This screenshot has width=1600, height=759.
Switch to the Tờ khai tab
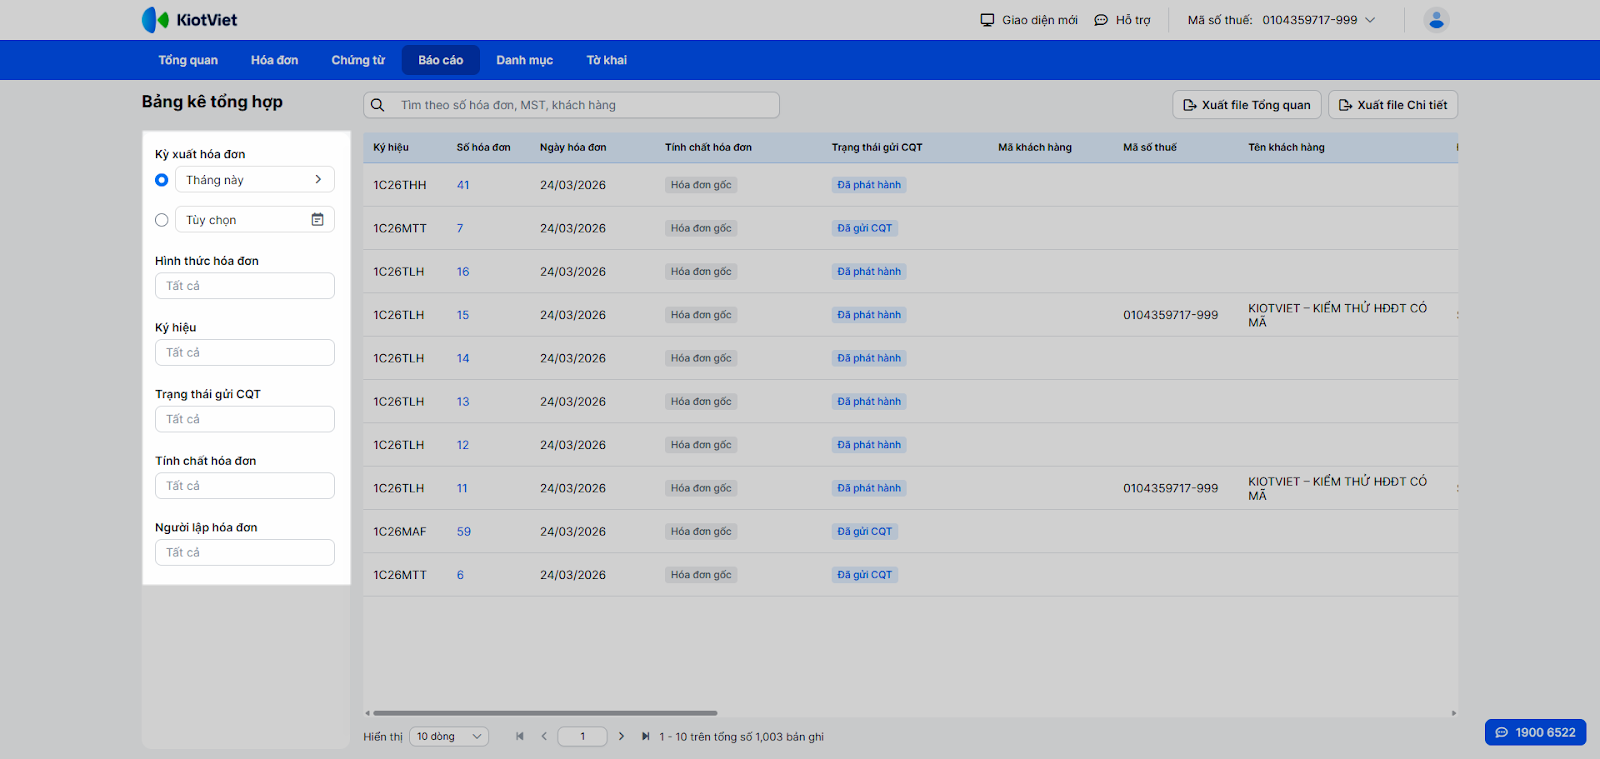pyautogui.click(x=606, y=60)
